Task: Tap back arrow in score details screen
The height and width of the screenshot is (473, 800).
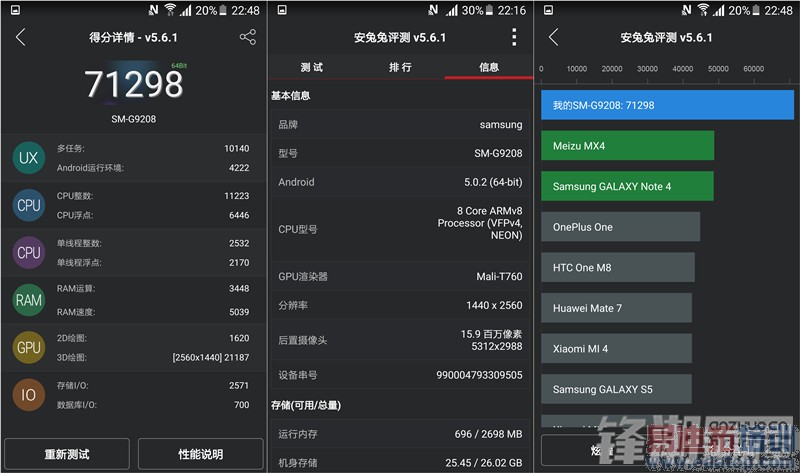Action: [x=20, y=37]
